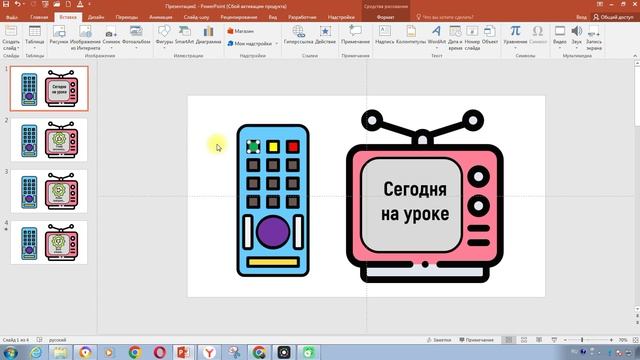
Task: Open the Format (Формат) drawing tools tab
Action: 385,17
